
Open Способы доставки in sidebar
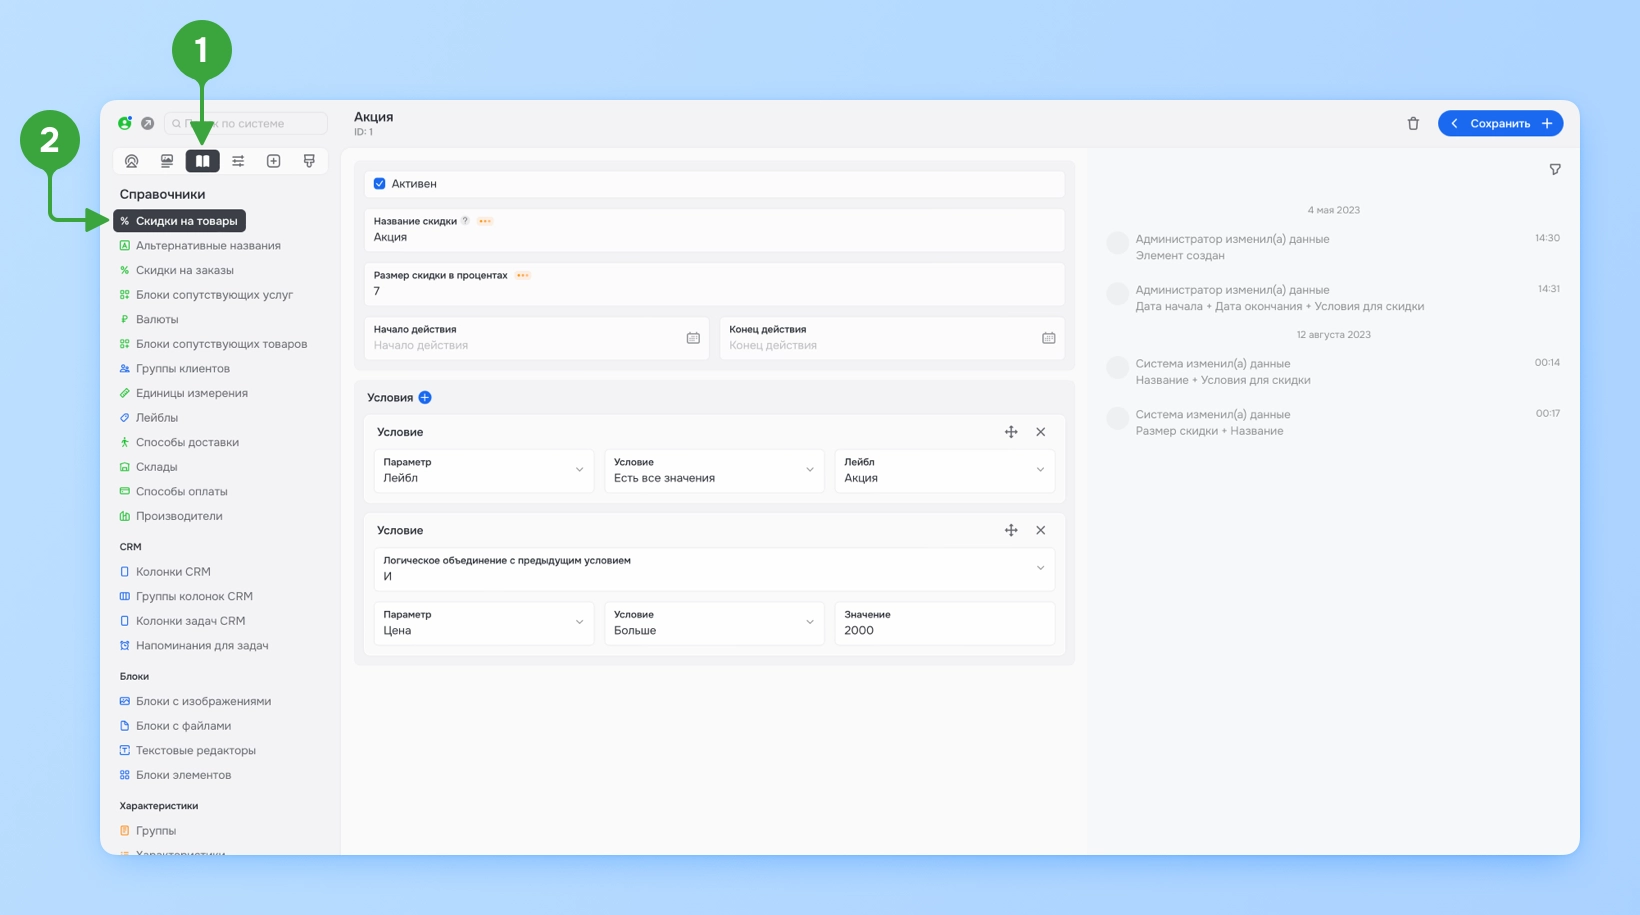tap(187, 442)
